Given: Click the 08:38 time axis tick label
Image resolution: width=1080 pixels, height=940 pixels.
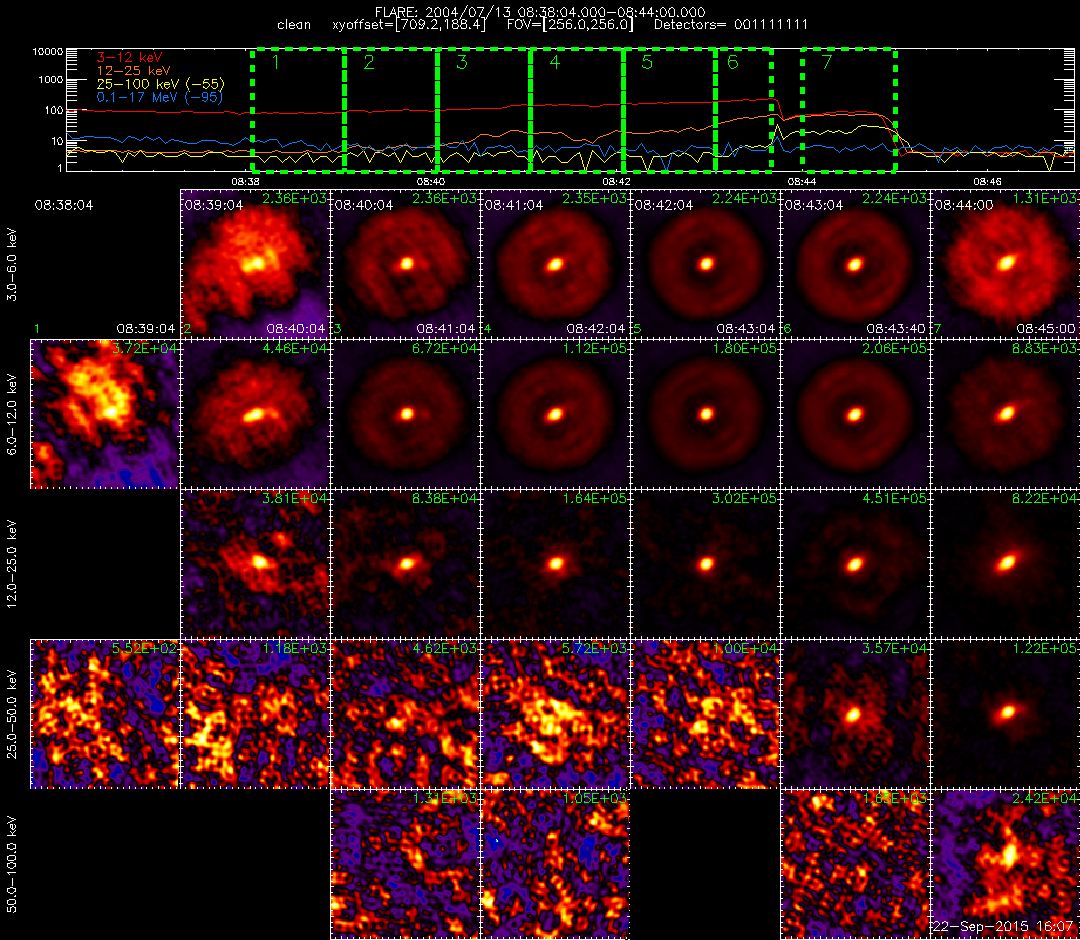Looking at the screenshot, I should (x=245, y=181).
